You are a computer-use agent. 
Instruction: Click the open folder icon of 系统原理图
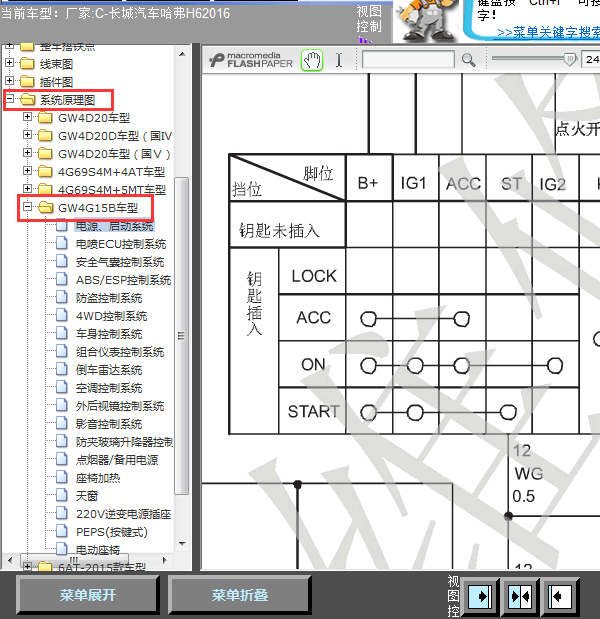tap(27, 99)
